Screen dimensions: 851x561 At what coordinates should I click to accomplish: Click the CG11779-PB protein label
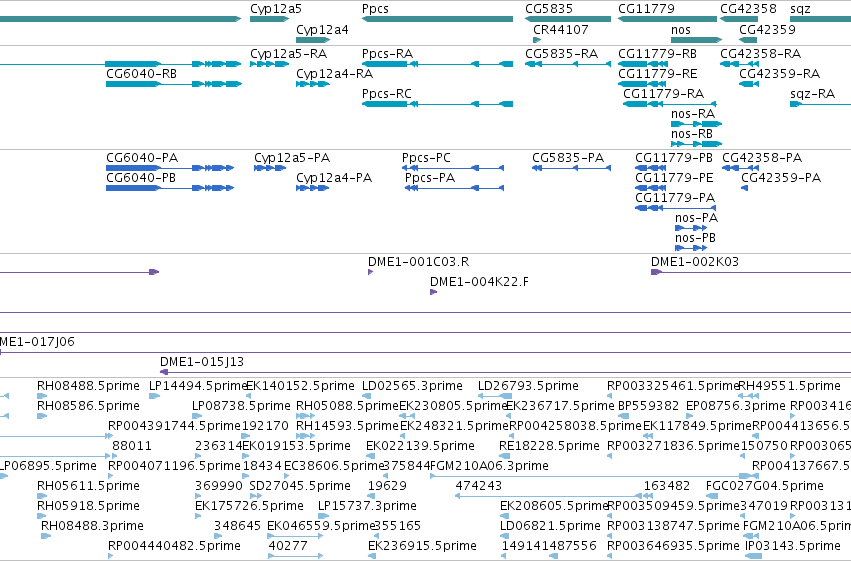point(674,158)
